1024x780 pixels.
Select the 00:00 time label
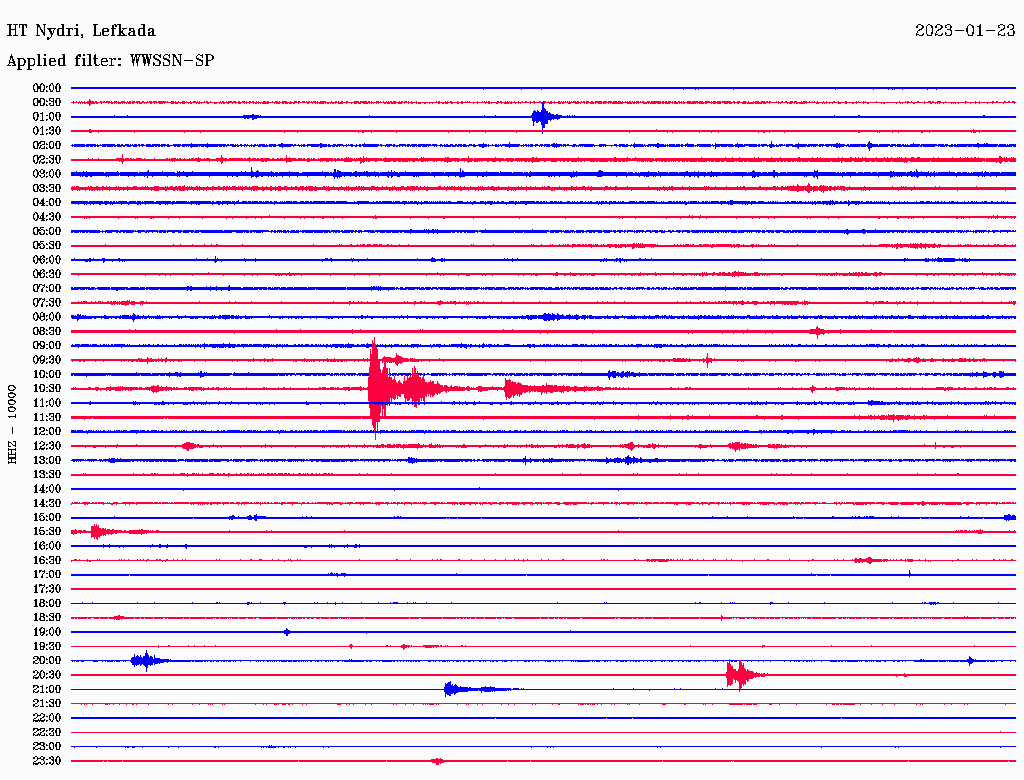point(47,88)
